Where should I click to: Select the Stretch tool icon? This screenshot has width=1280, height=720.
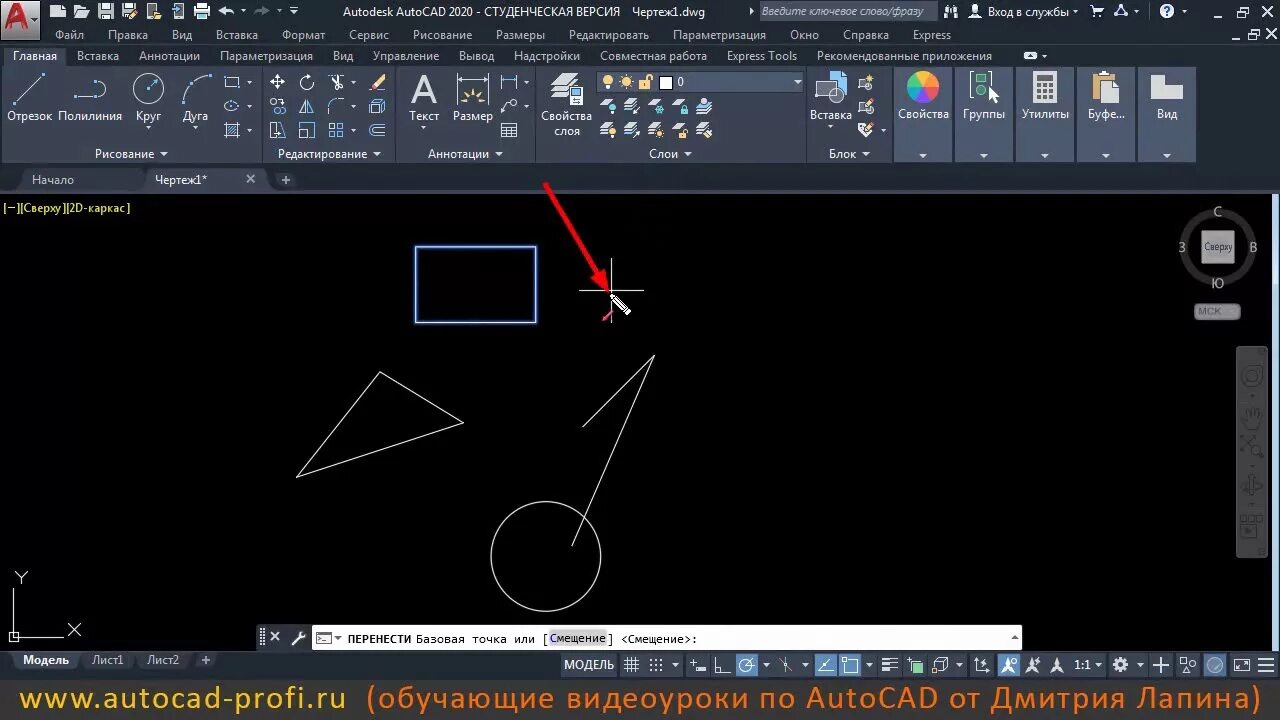tap(278, 130)
